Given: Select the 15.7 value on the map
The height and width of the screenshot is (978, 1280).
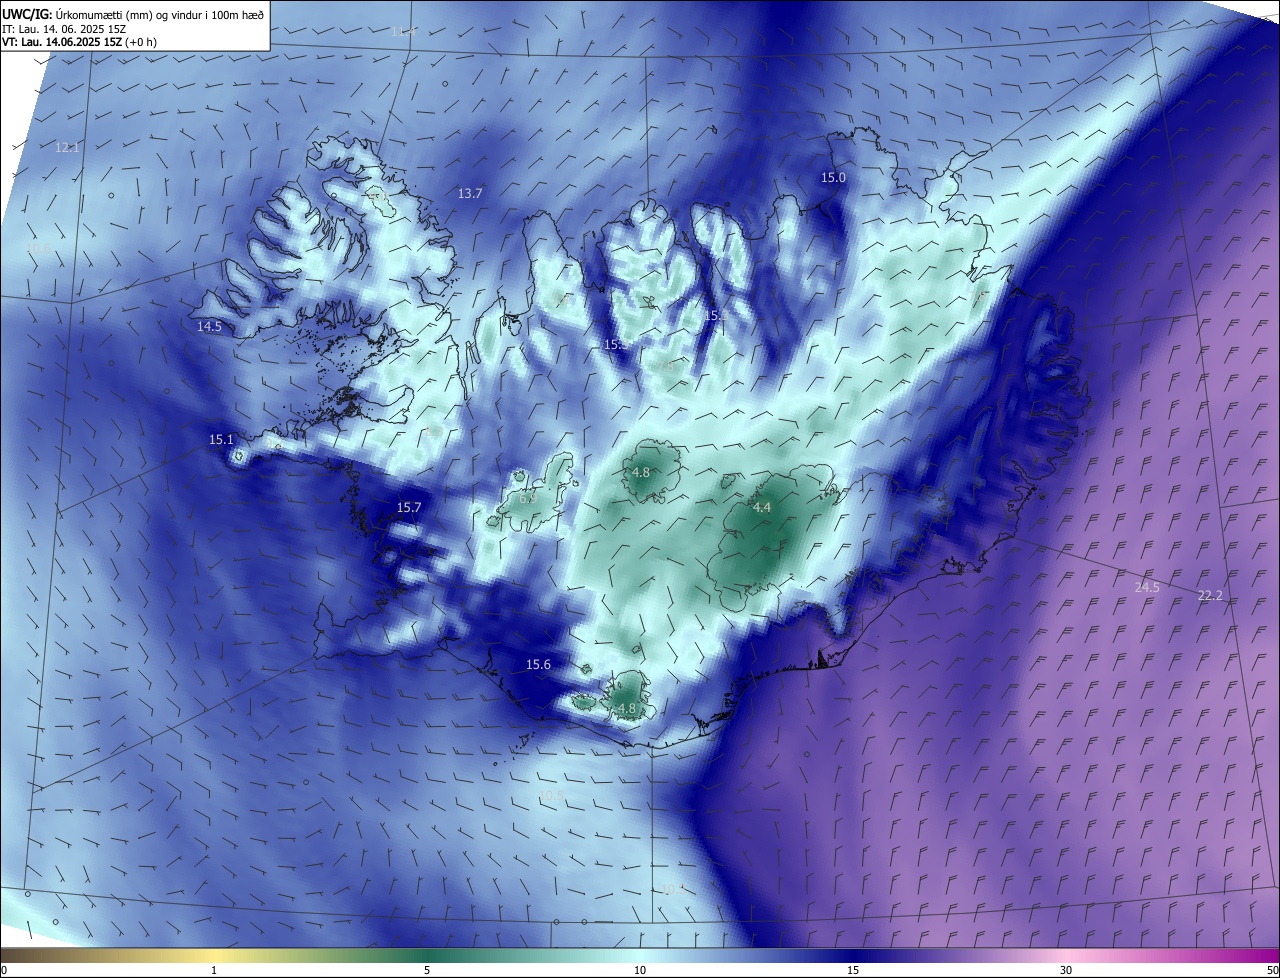Looking at the screenshot, I should (x=409, y=507).
